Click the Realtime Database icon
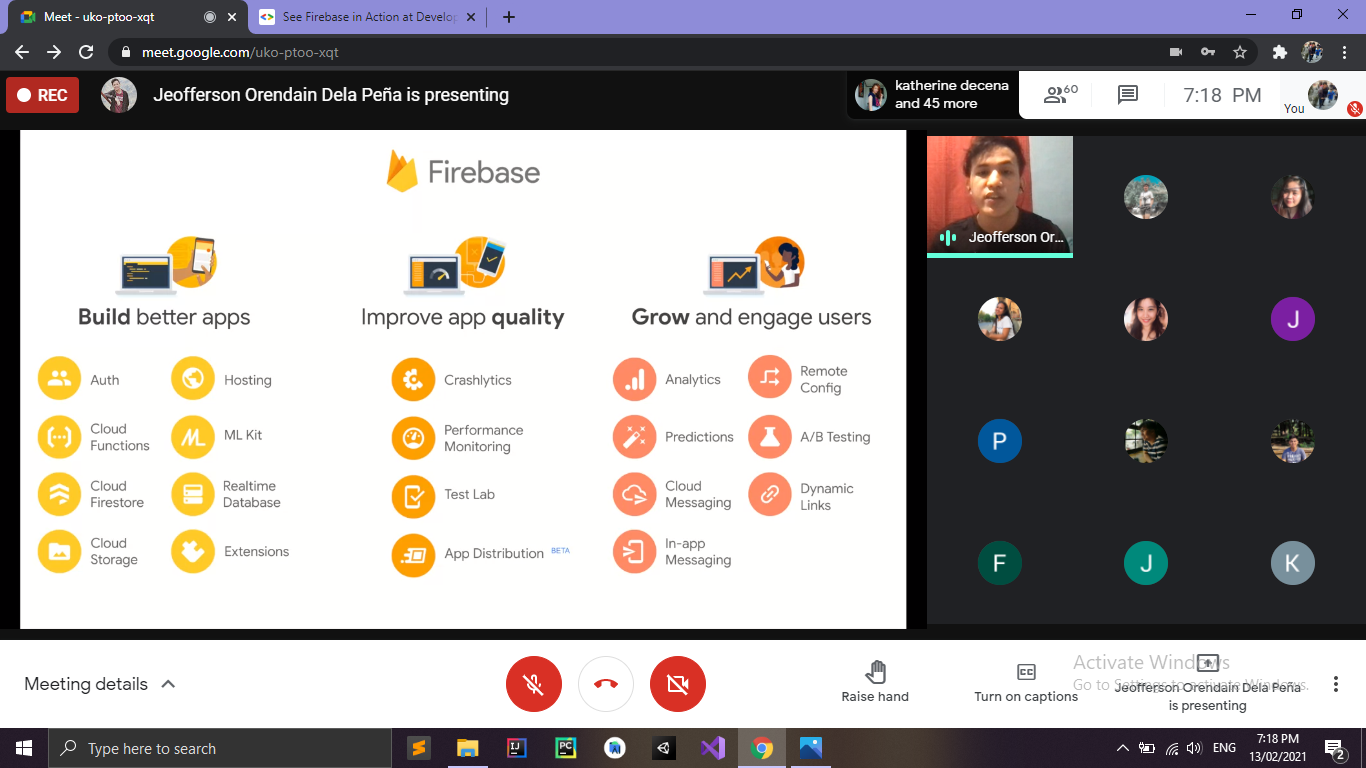Viewport: 1366px width, 768px height. (x=193, y=494)
